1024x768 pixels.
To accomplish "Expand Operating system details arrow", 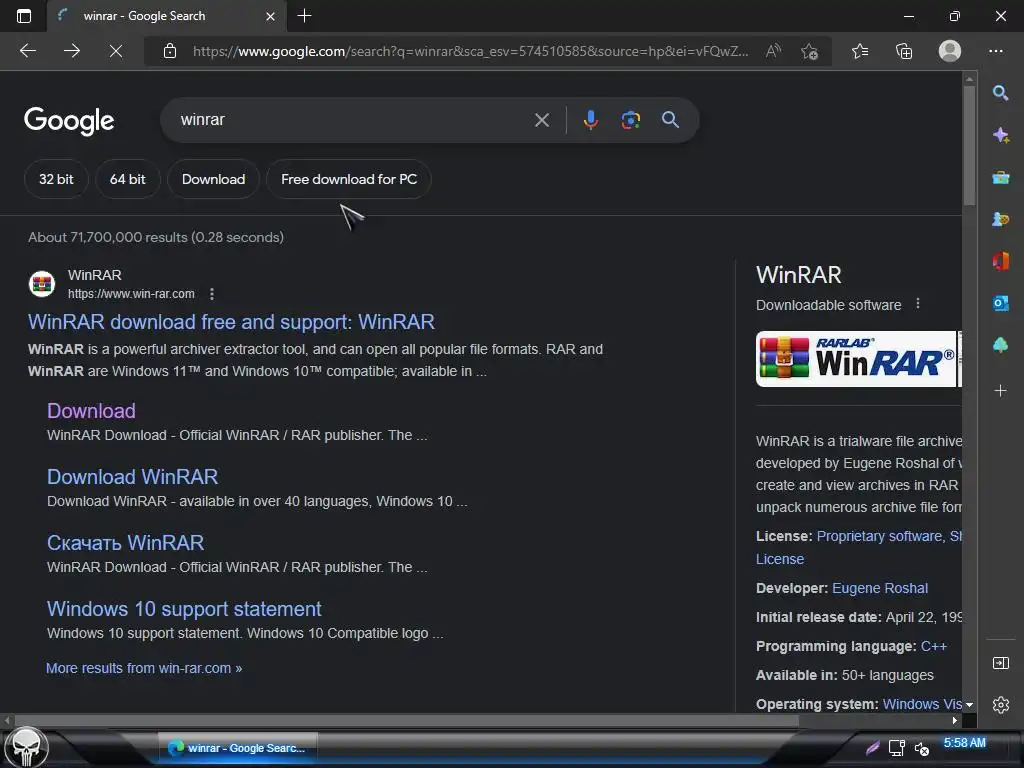I will [x=969, y=705].
